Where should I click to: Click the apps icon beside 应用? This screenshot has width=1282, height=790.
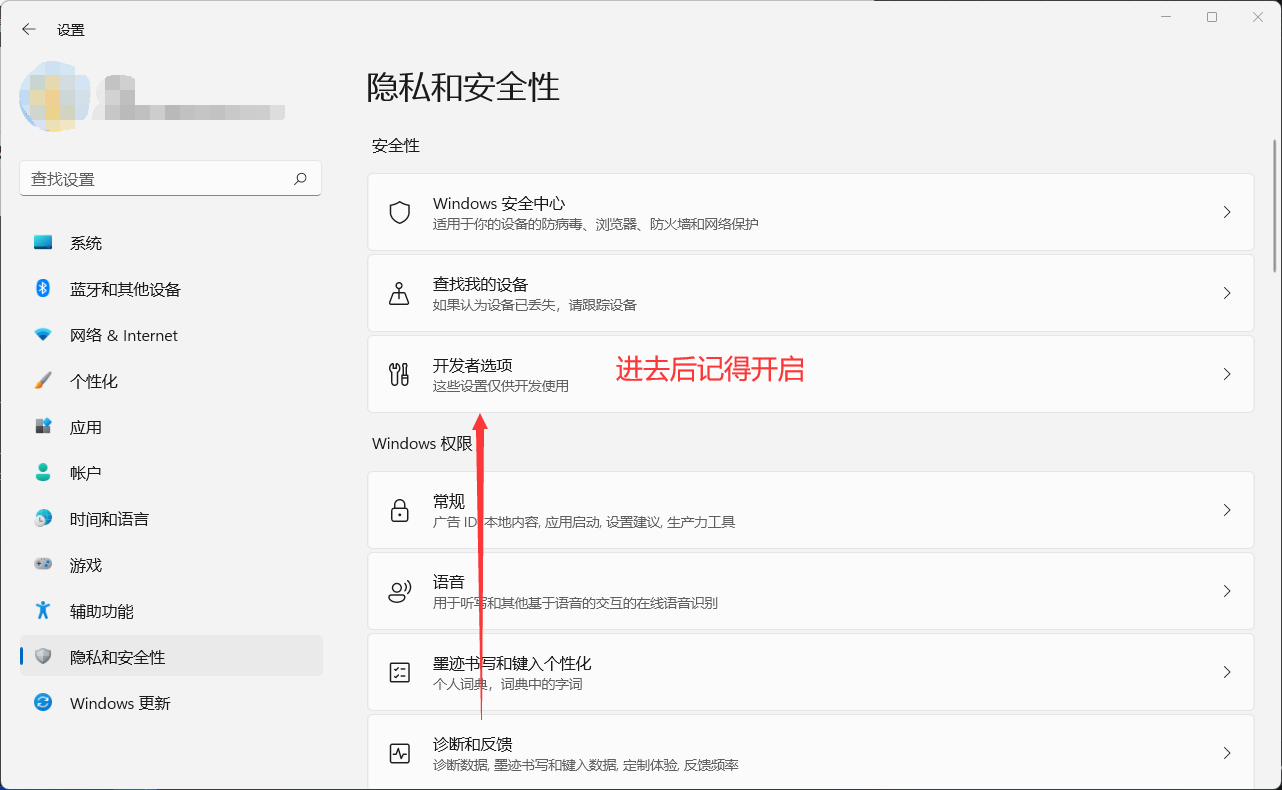point(43,427)
